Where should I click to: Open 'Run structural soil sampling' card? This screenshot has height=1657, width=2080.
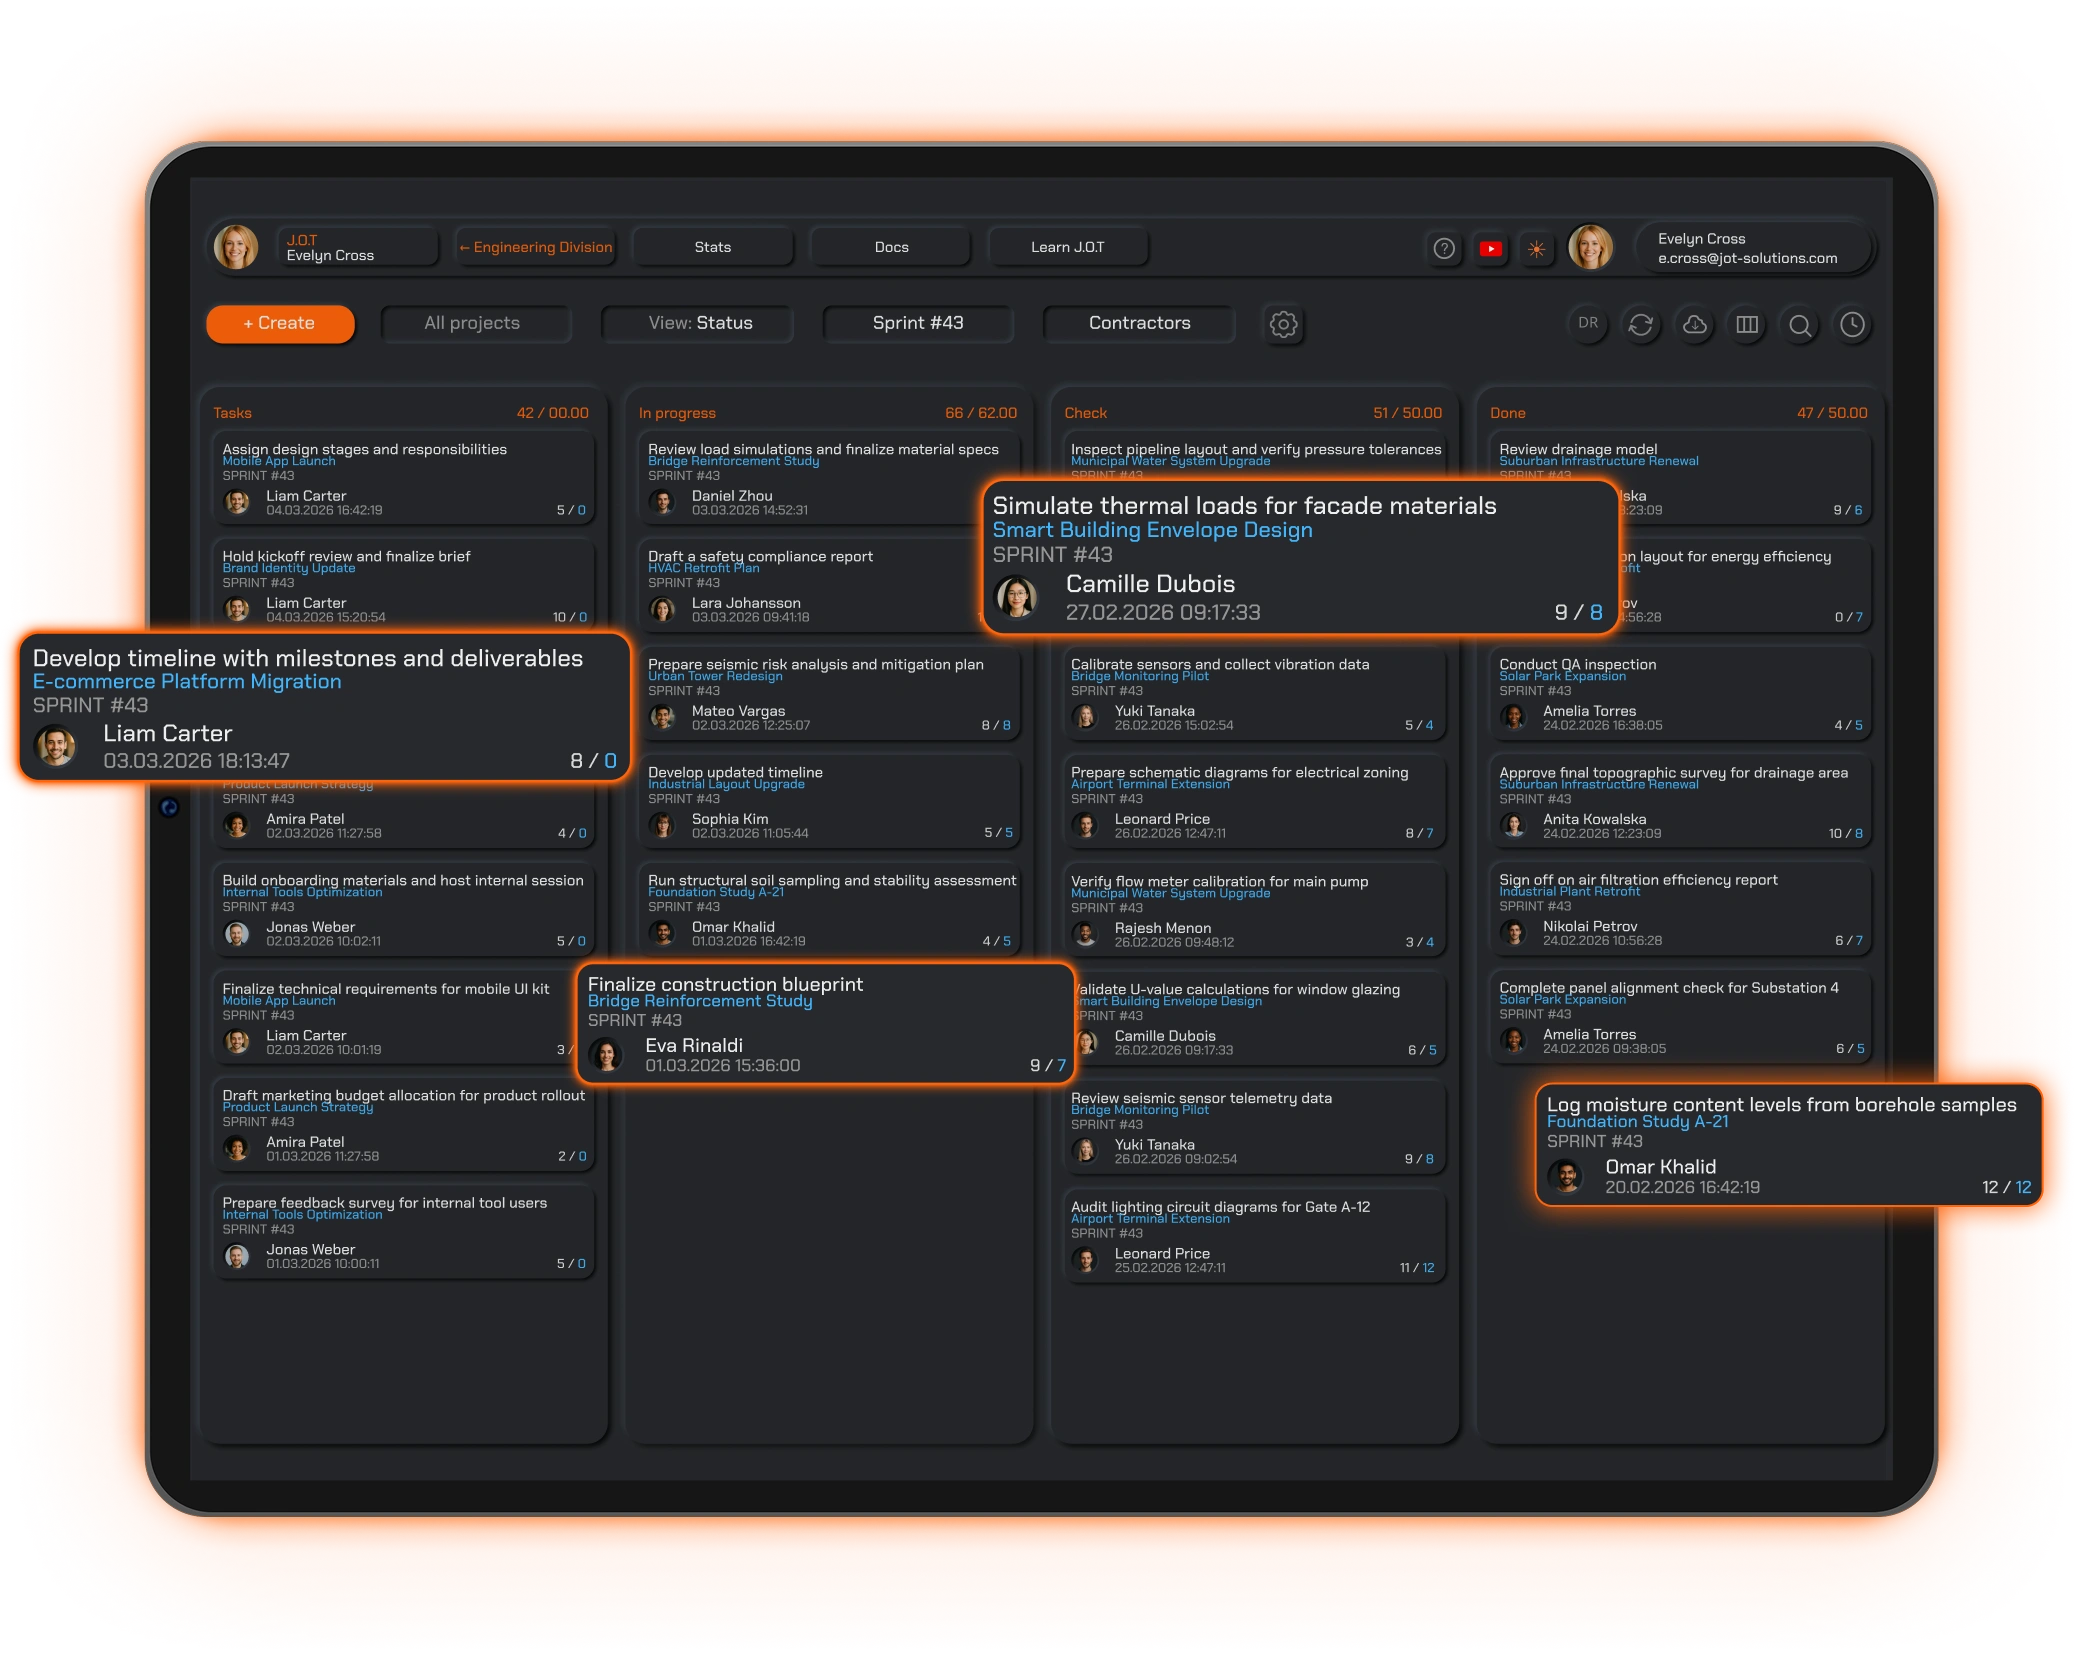click(x=829, y=909)
